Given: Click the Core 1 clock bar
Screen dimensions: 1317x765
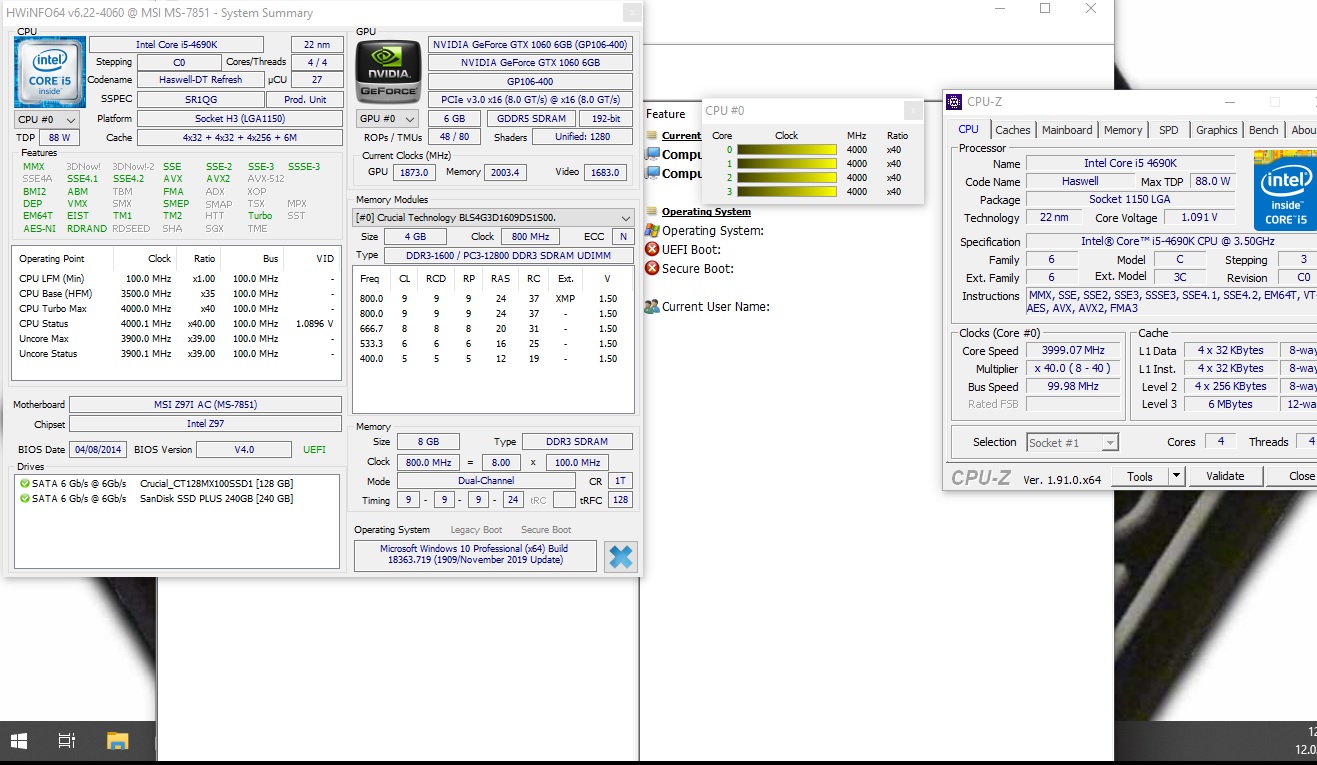Looking at the screenshot, I should point(786,164).
